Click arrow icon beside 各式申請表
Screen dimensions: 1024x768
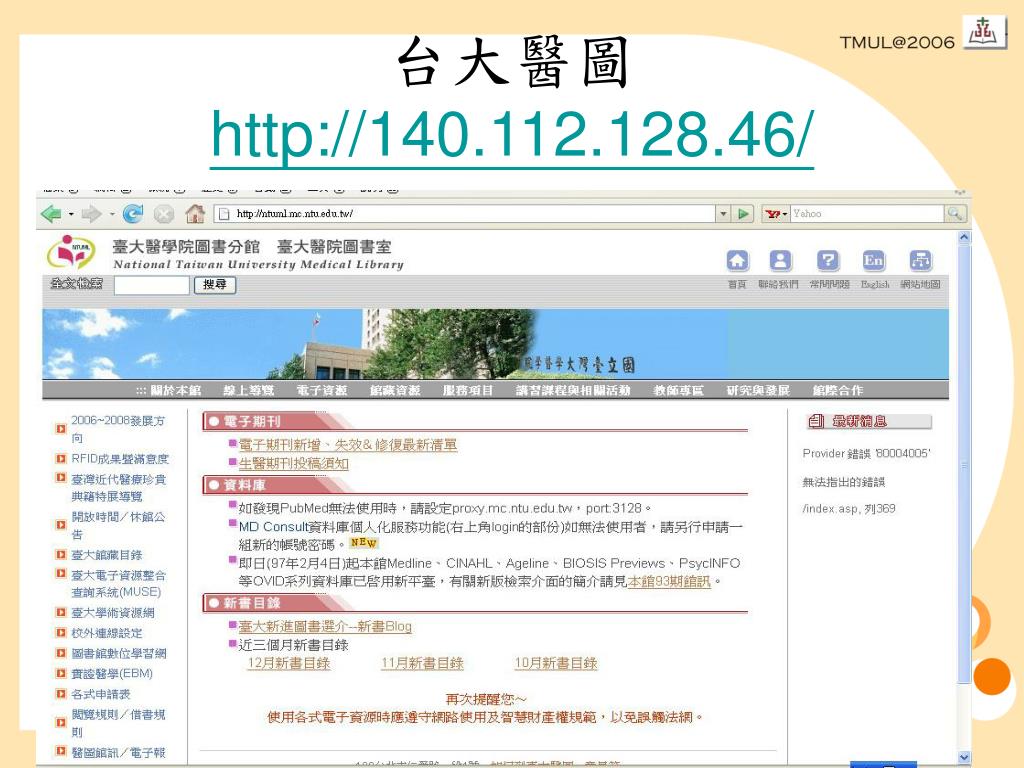[61, 694]
